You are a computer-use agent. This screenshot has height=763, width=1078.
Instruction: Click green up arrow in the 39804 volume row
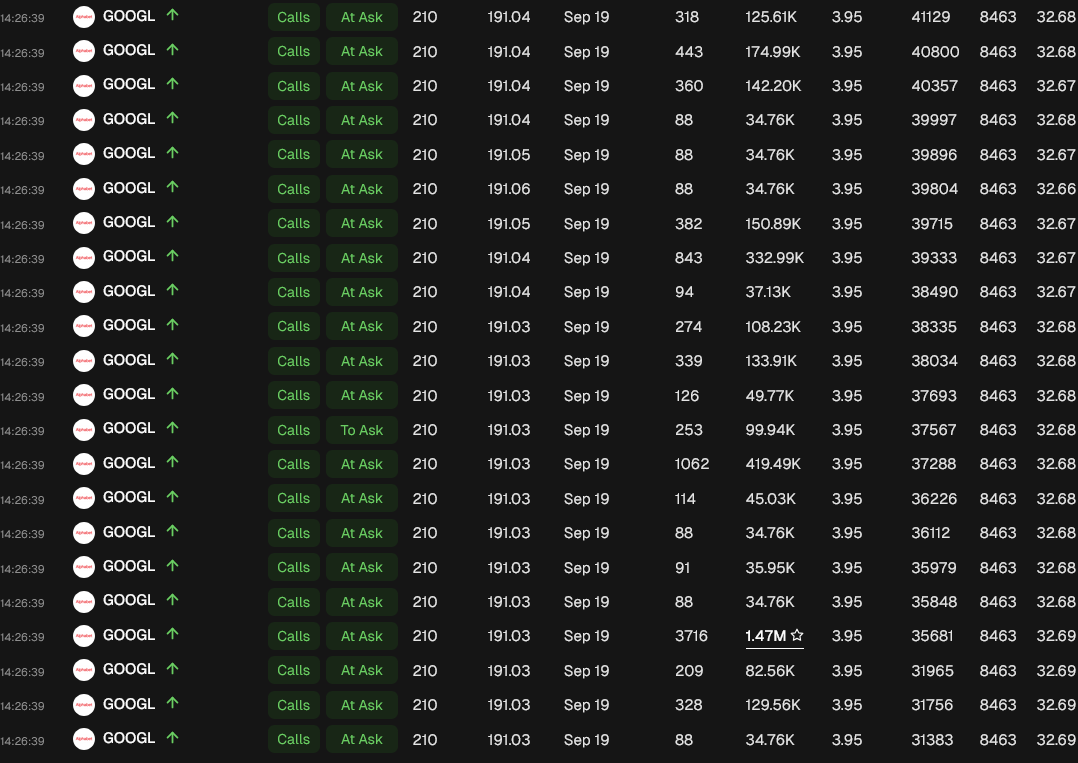pos(173,187)
